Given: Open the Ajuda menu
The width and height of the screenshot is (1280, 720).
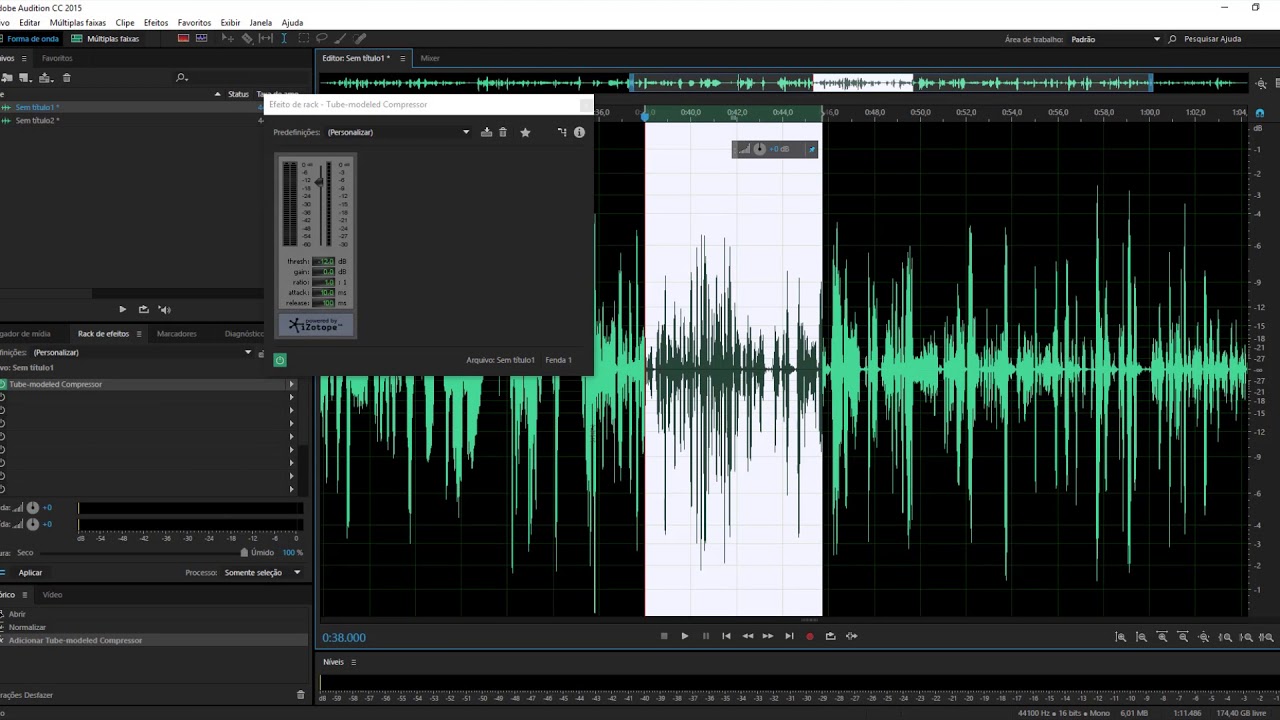Looking at the screenshot, I should point(292,22).
